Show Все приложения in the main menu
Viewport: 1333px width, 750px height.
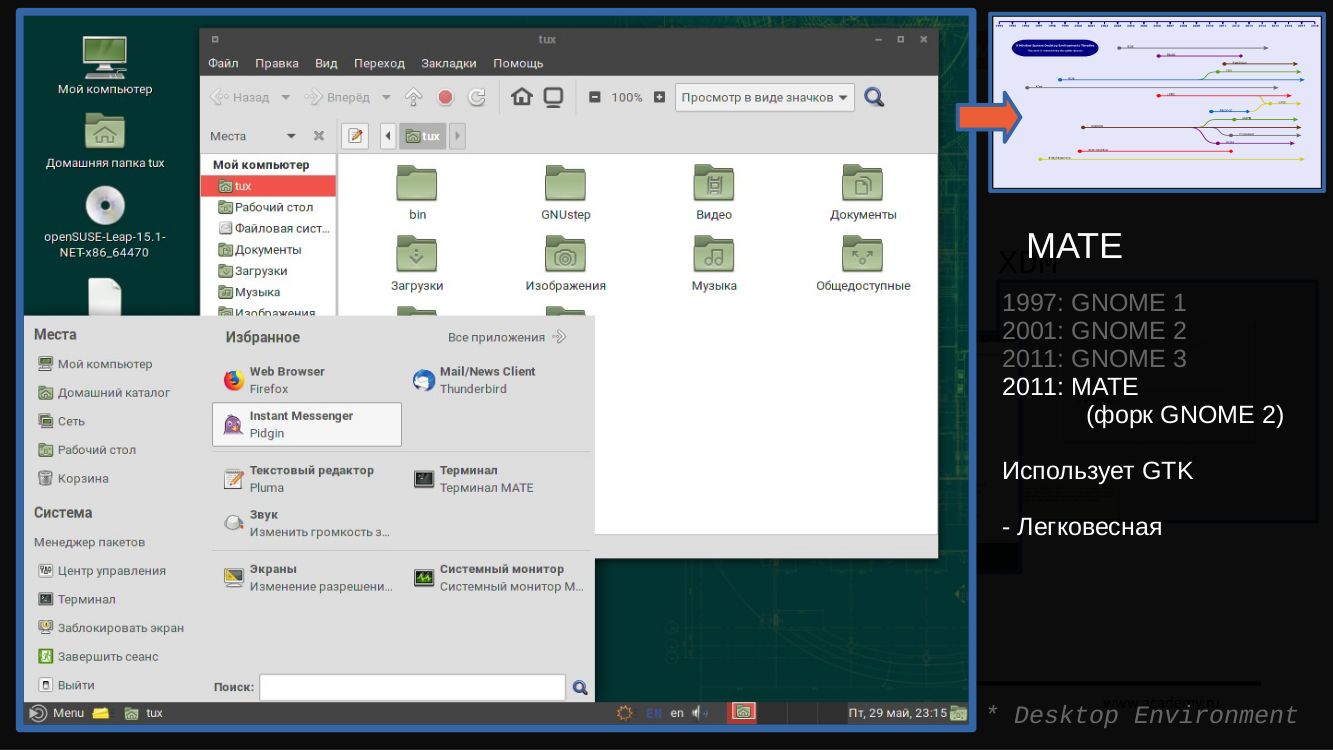point(507,337)
